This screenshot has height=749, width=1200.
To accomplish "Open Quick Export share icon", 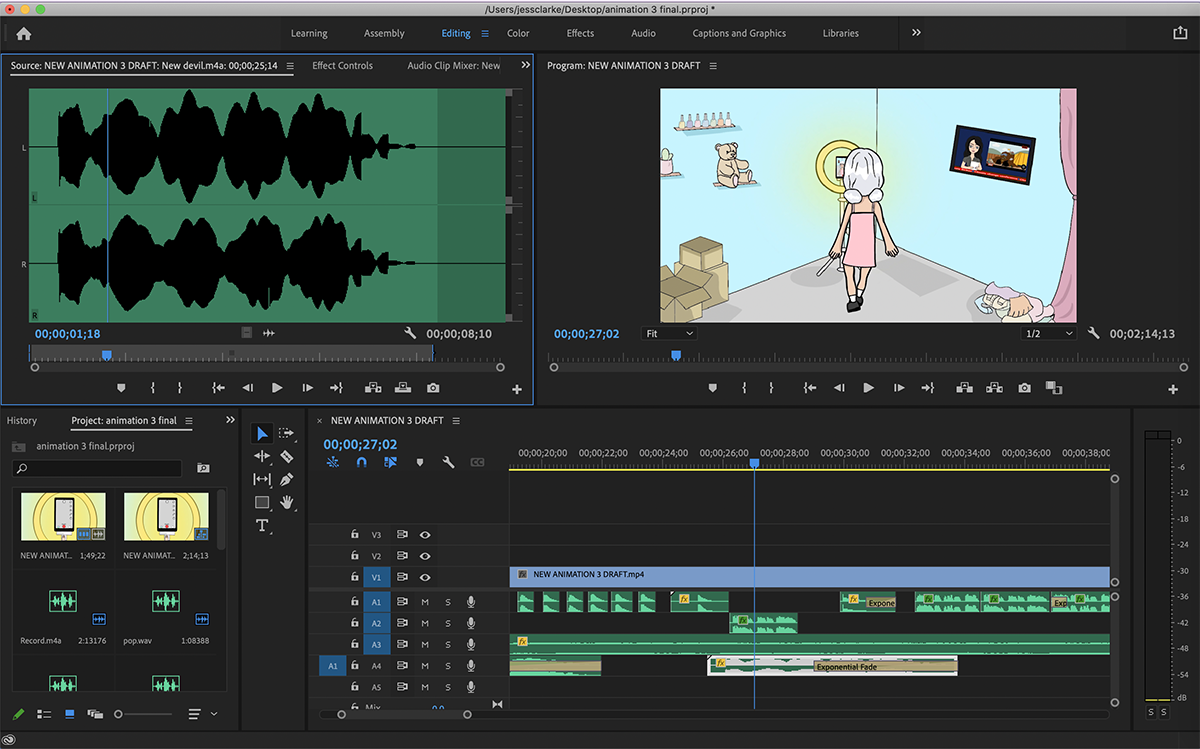I will (x=1180, y=33).
